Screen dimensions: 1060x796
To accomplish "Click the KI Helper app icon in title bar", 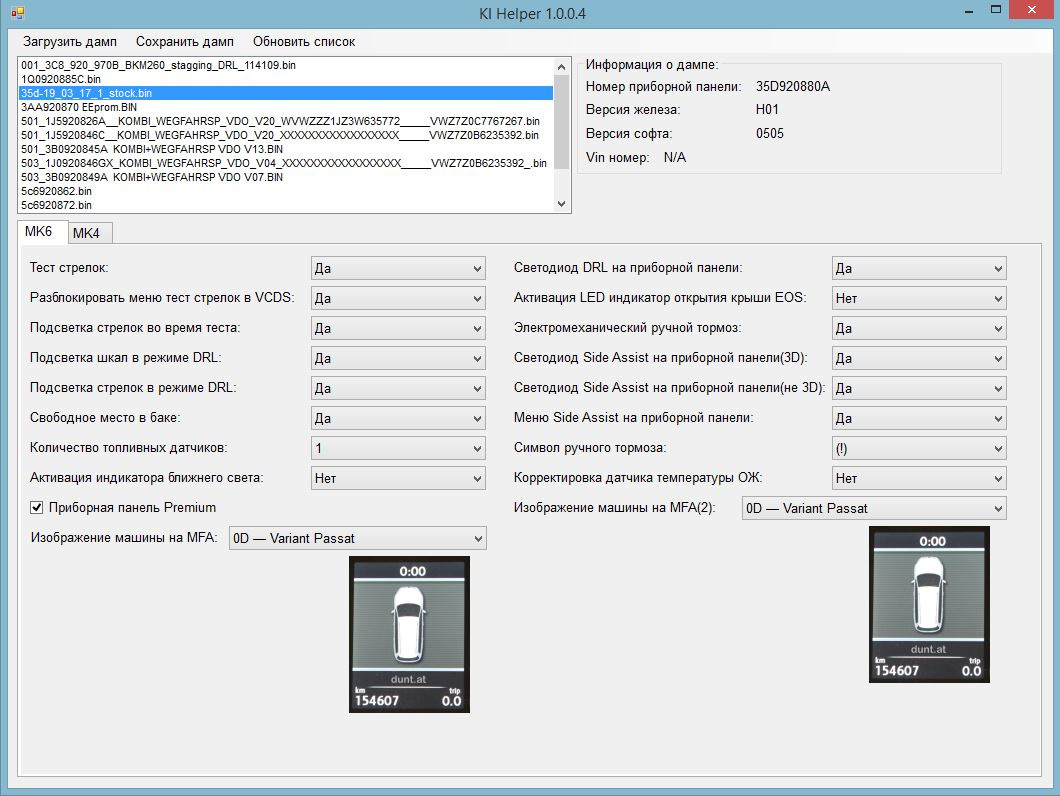I will pyautogui.click(x=17, y=12).
